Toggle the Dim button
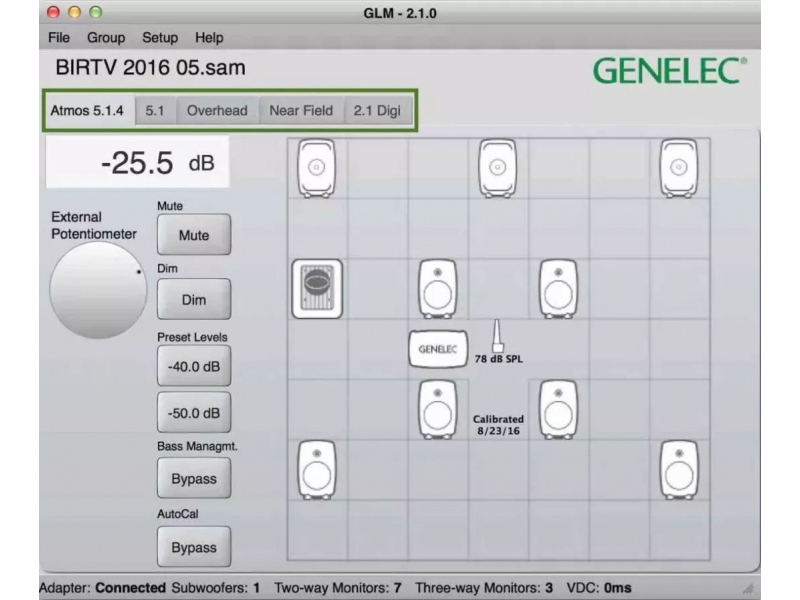 click(x=194, y=299)
